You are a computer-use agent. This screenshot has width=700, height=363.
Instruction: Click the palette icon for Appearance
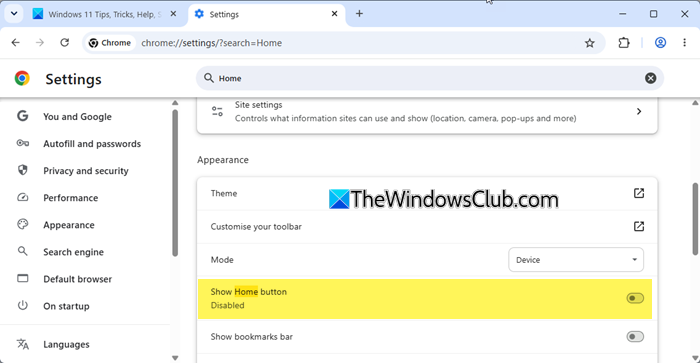click(22, 224)
